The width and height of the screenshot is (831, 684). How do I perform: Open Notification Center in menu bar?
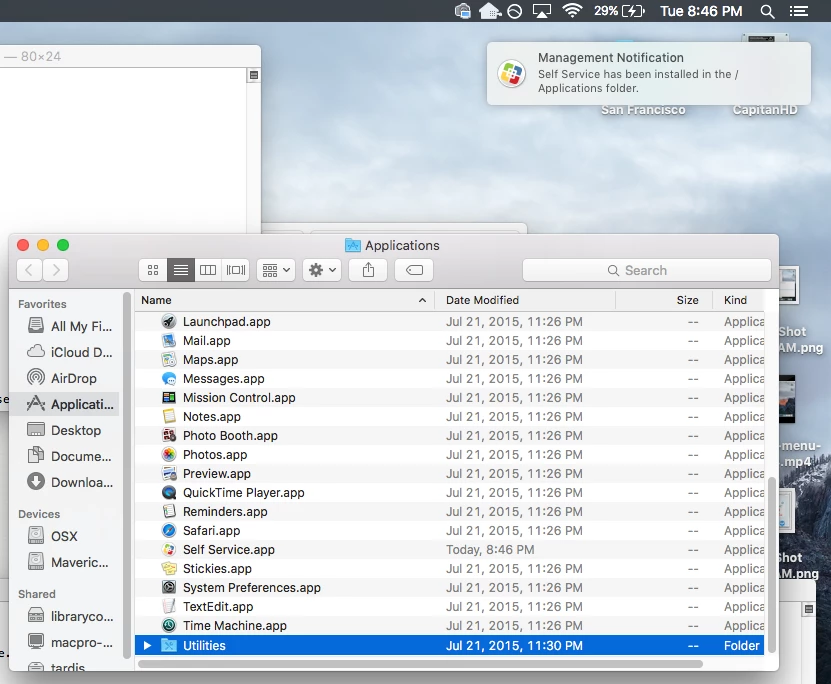[x=799, y=11]
